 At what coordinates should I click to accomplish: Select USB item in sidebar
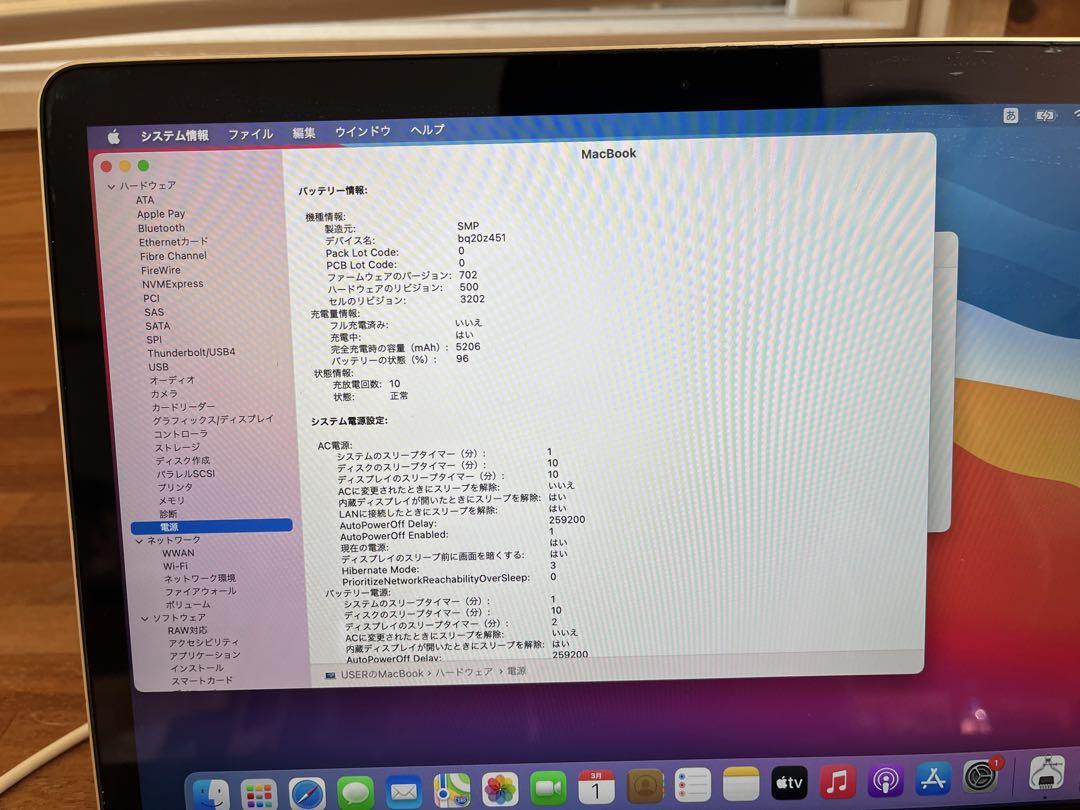[158, 367]
